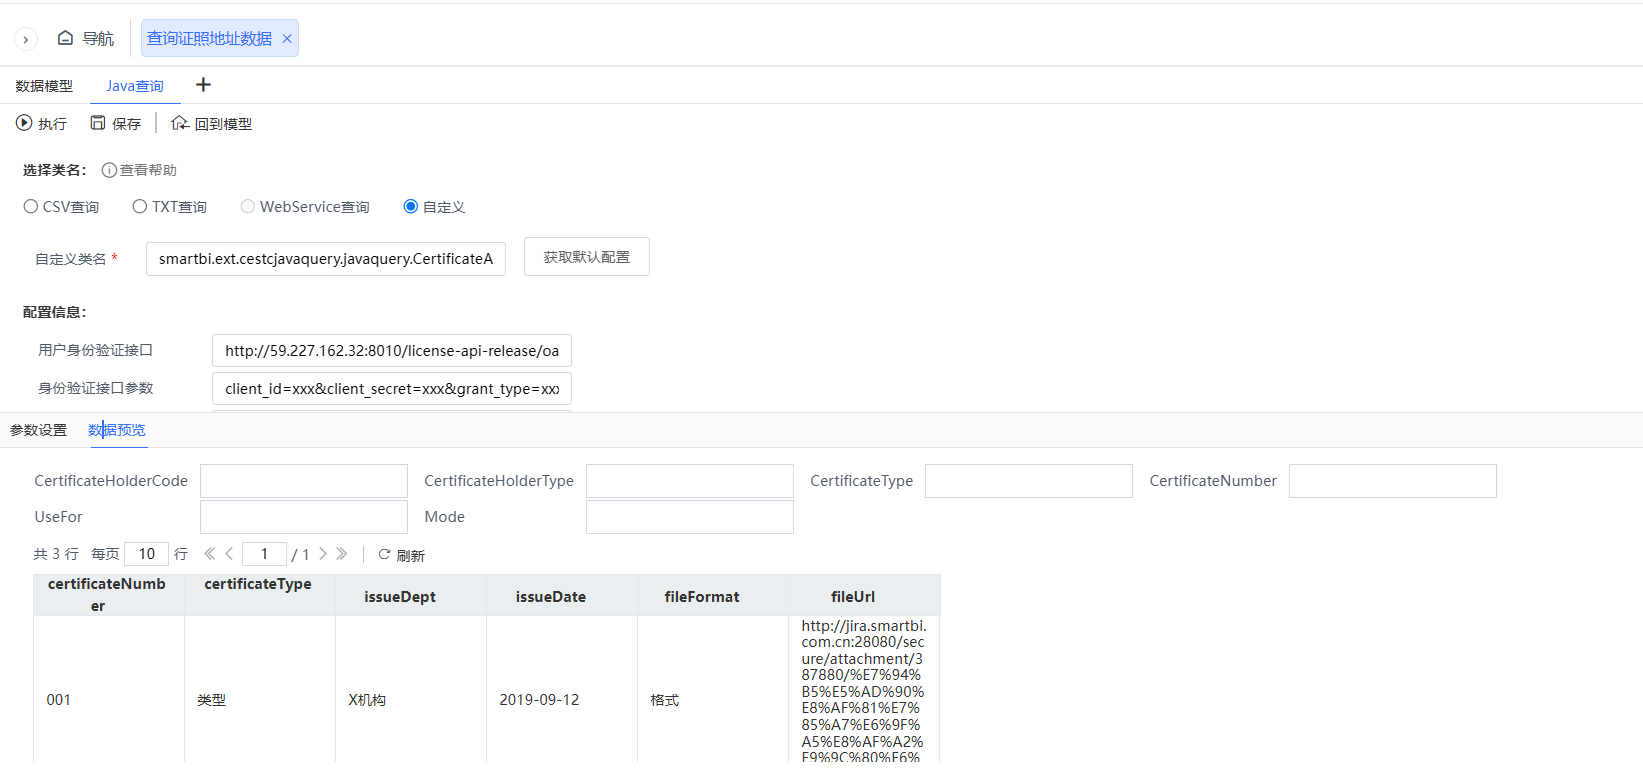The width and height of the screenshot is (1643, 768).
Task: Edit current page number field
Action: coord(264,554)
